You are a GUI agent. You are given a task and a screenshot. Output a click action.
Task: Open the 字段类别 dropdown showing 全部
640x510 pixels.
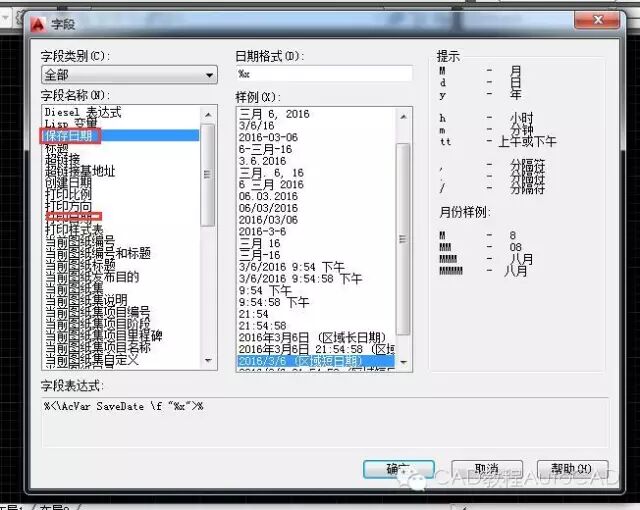[129, 75]
